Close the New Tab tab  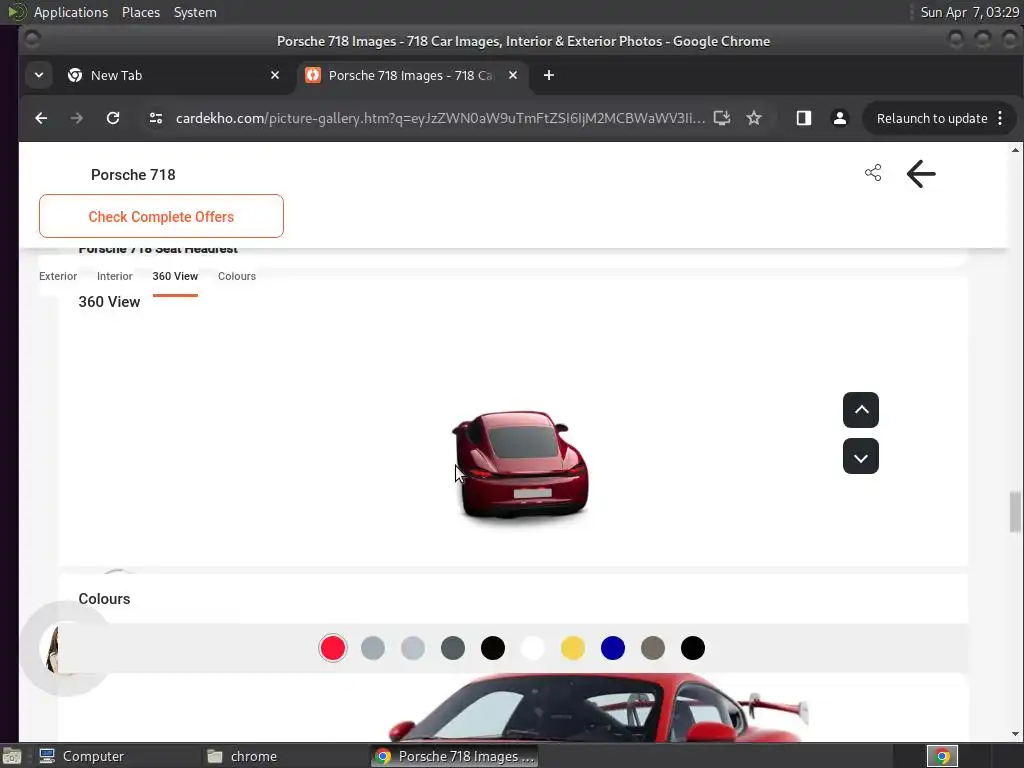click(x=275, y=75)
